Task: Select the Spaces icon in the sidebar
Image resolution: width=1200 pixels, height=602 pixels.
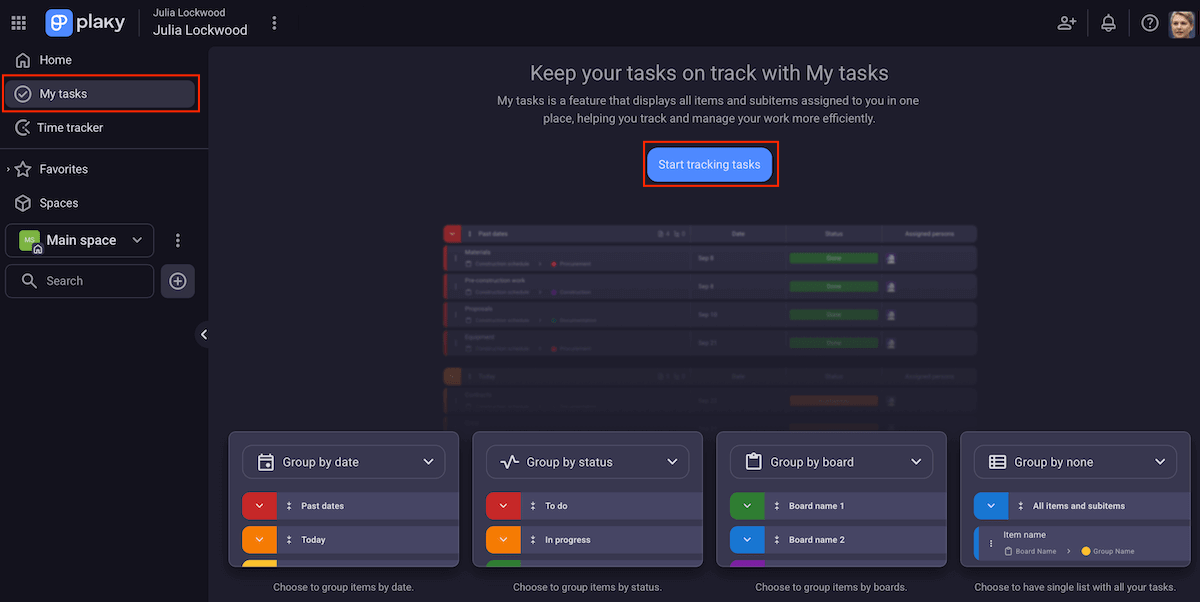Action: (x=22, y=202)
